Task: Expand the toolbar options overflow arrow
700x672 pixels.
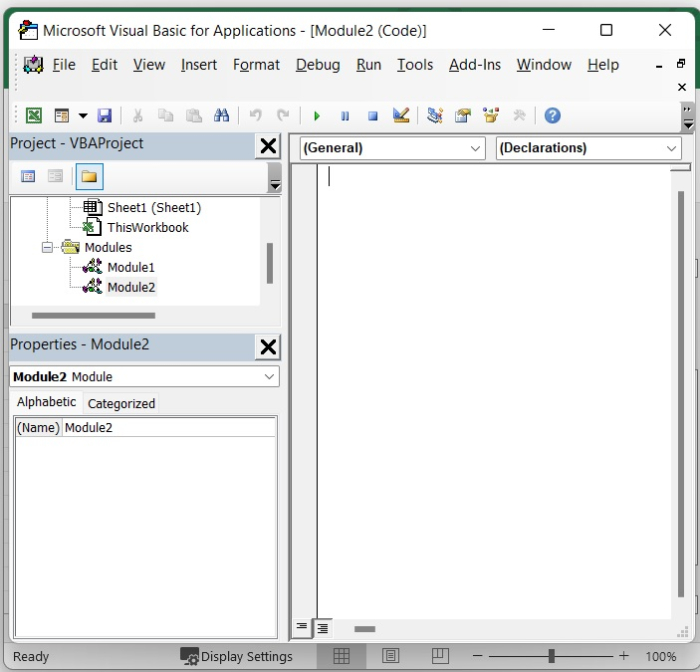Action: pyautogui.click(x=688, y=117)
